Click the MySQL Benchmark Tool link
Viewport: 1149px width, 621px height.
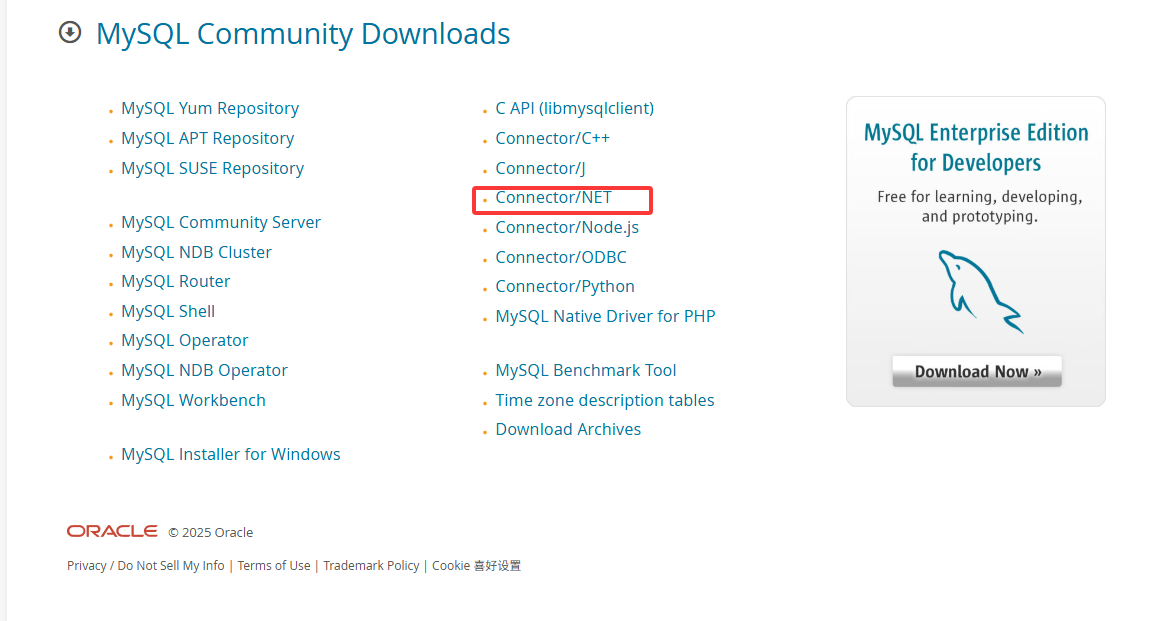click(x=585, y=370)
